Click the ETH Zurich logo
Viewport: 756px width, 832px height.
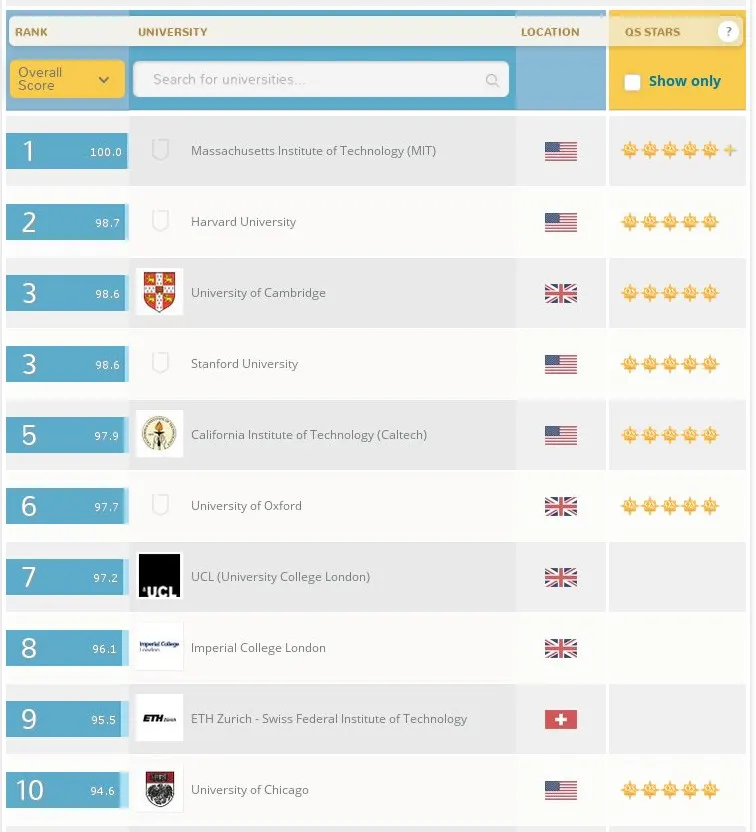[x=159, y=718]
